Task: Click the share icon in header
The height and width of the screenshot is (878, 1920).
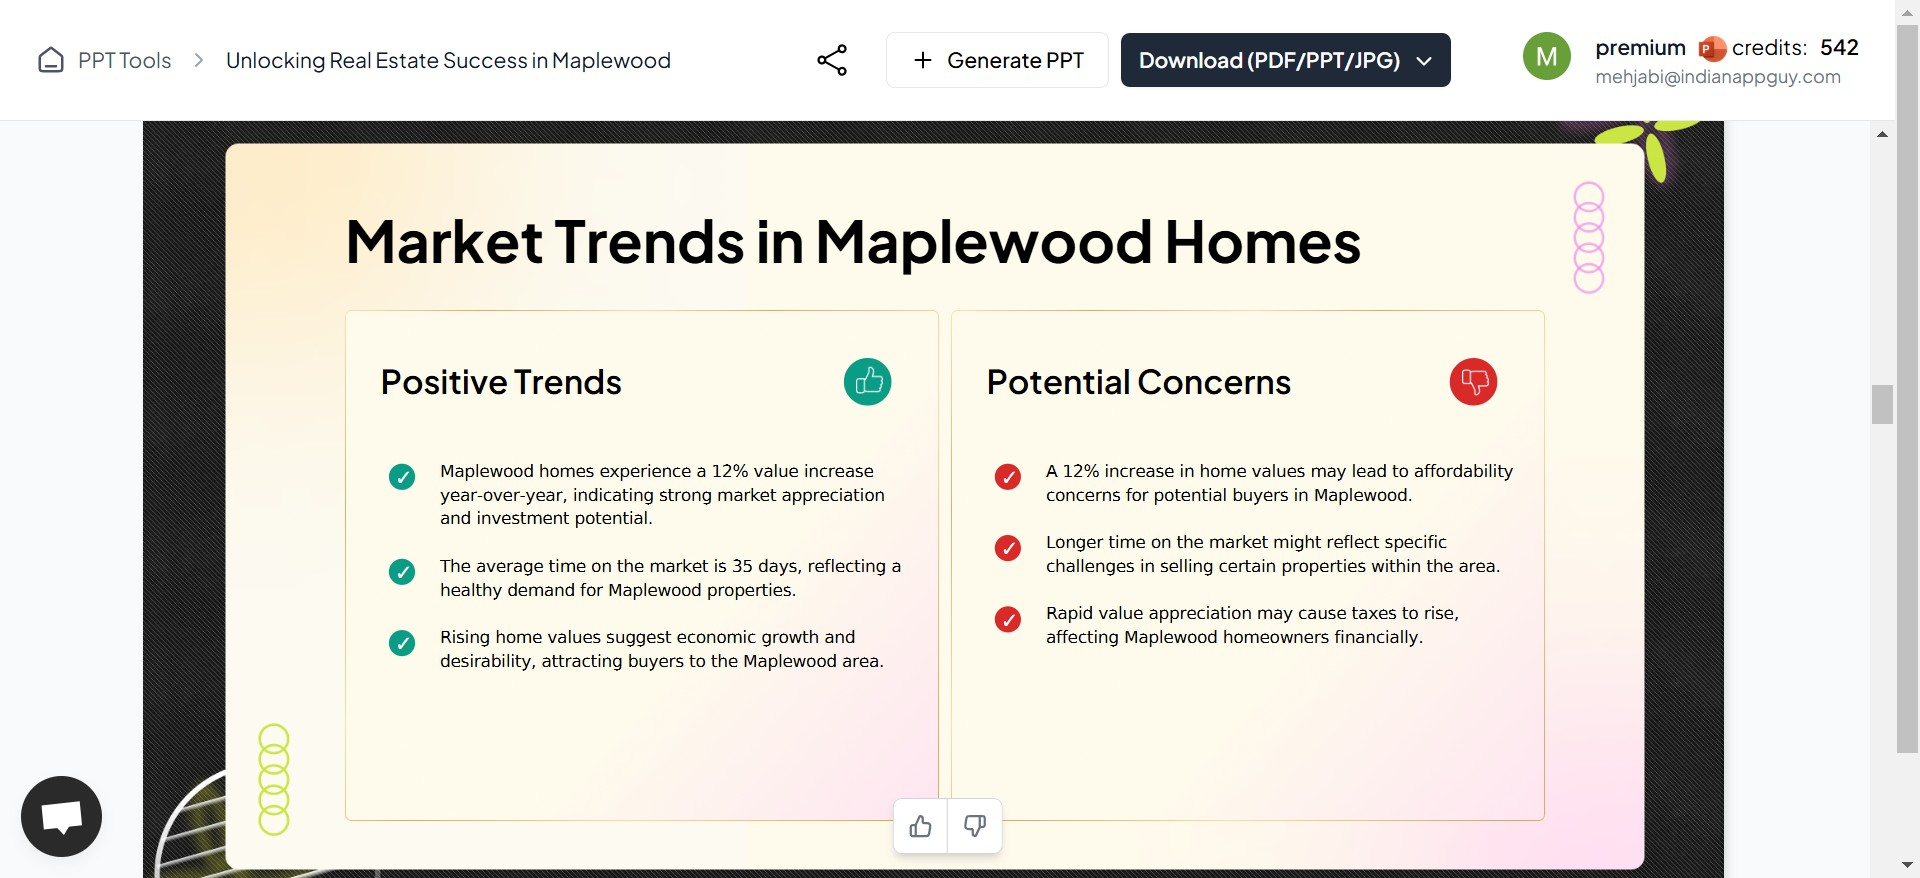Action: pyautogui.click(x=832, y=60)
